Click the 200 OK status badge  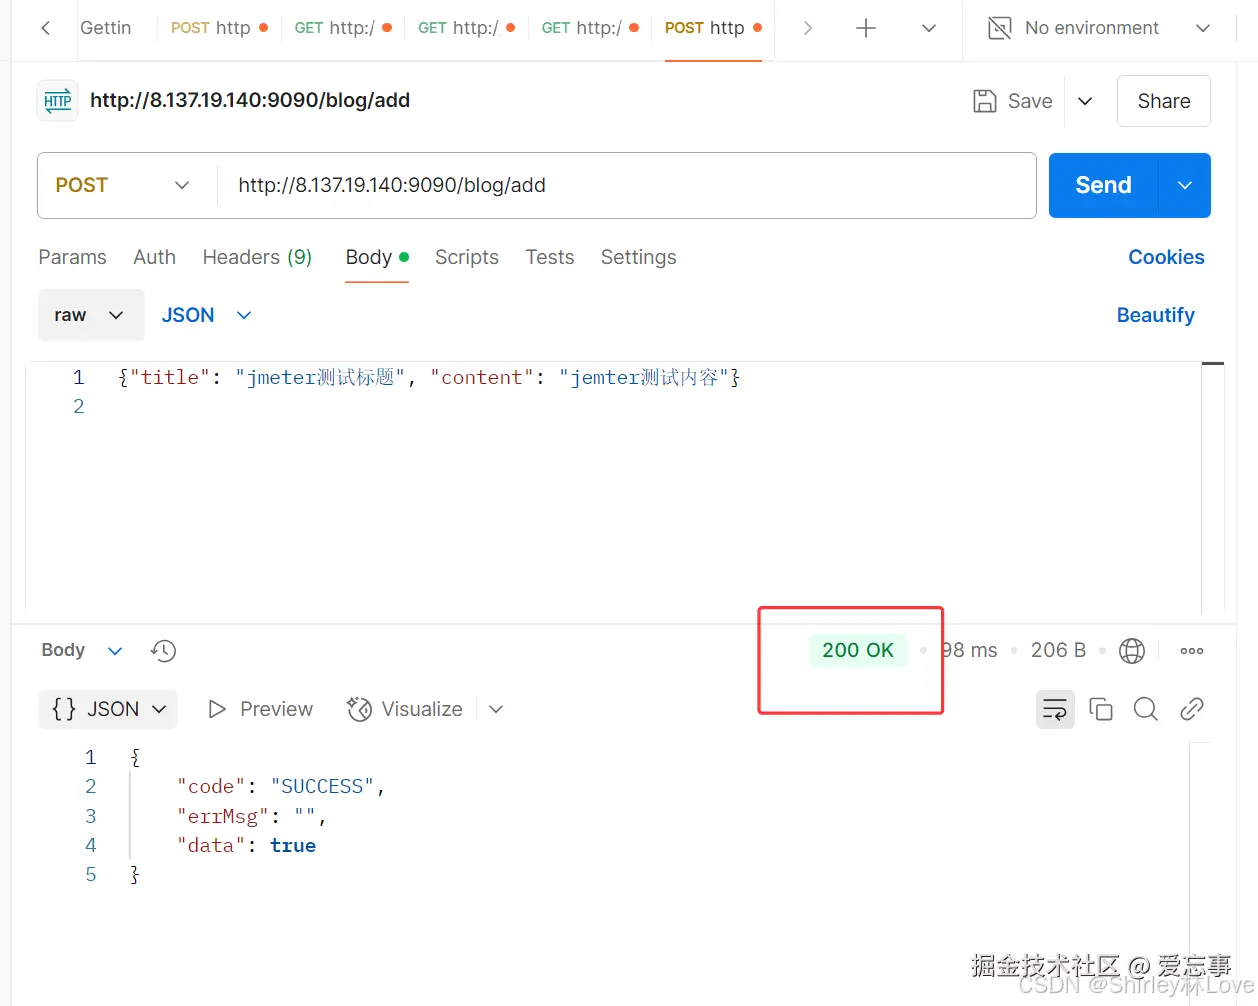click(858, 650)
